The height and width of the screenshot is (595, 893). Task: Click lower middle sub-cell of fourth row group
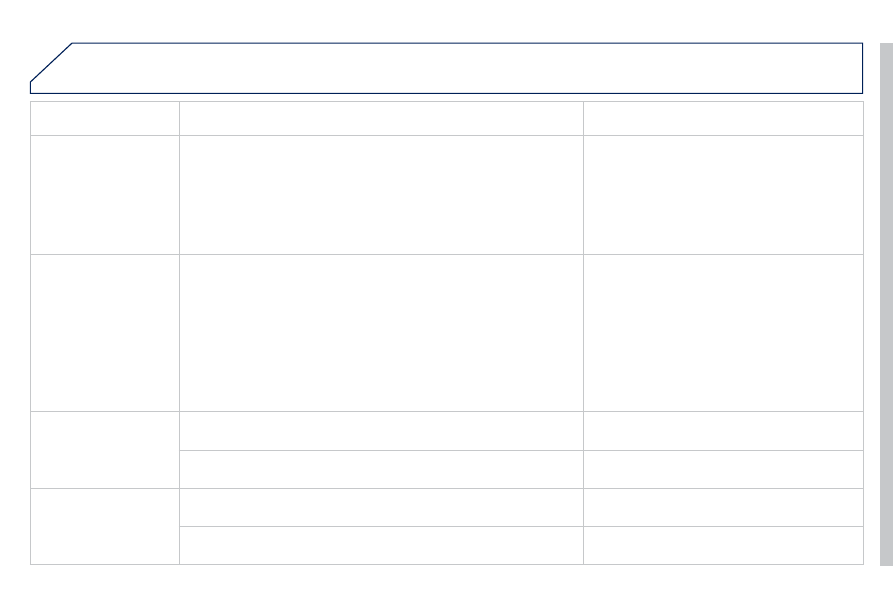tap(381, 469)
